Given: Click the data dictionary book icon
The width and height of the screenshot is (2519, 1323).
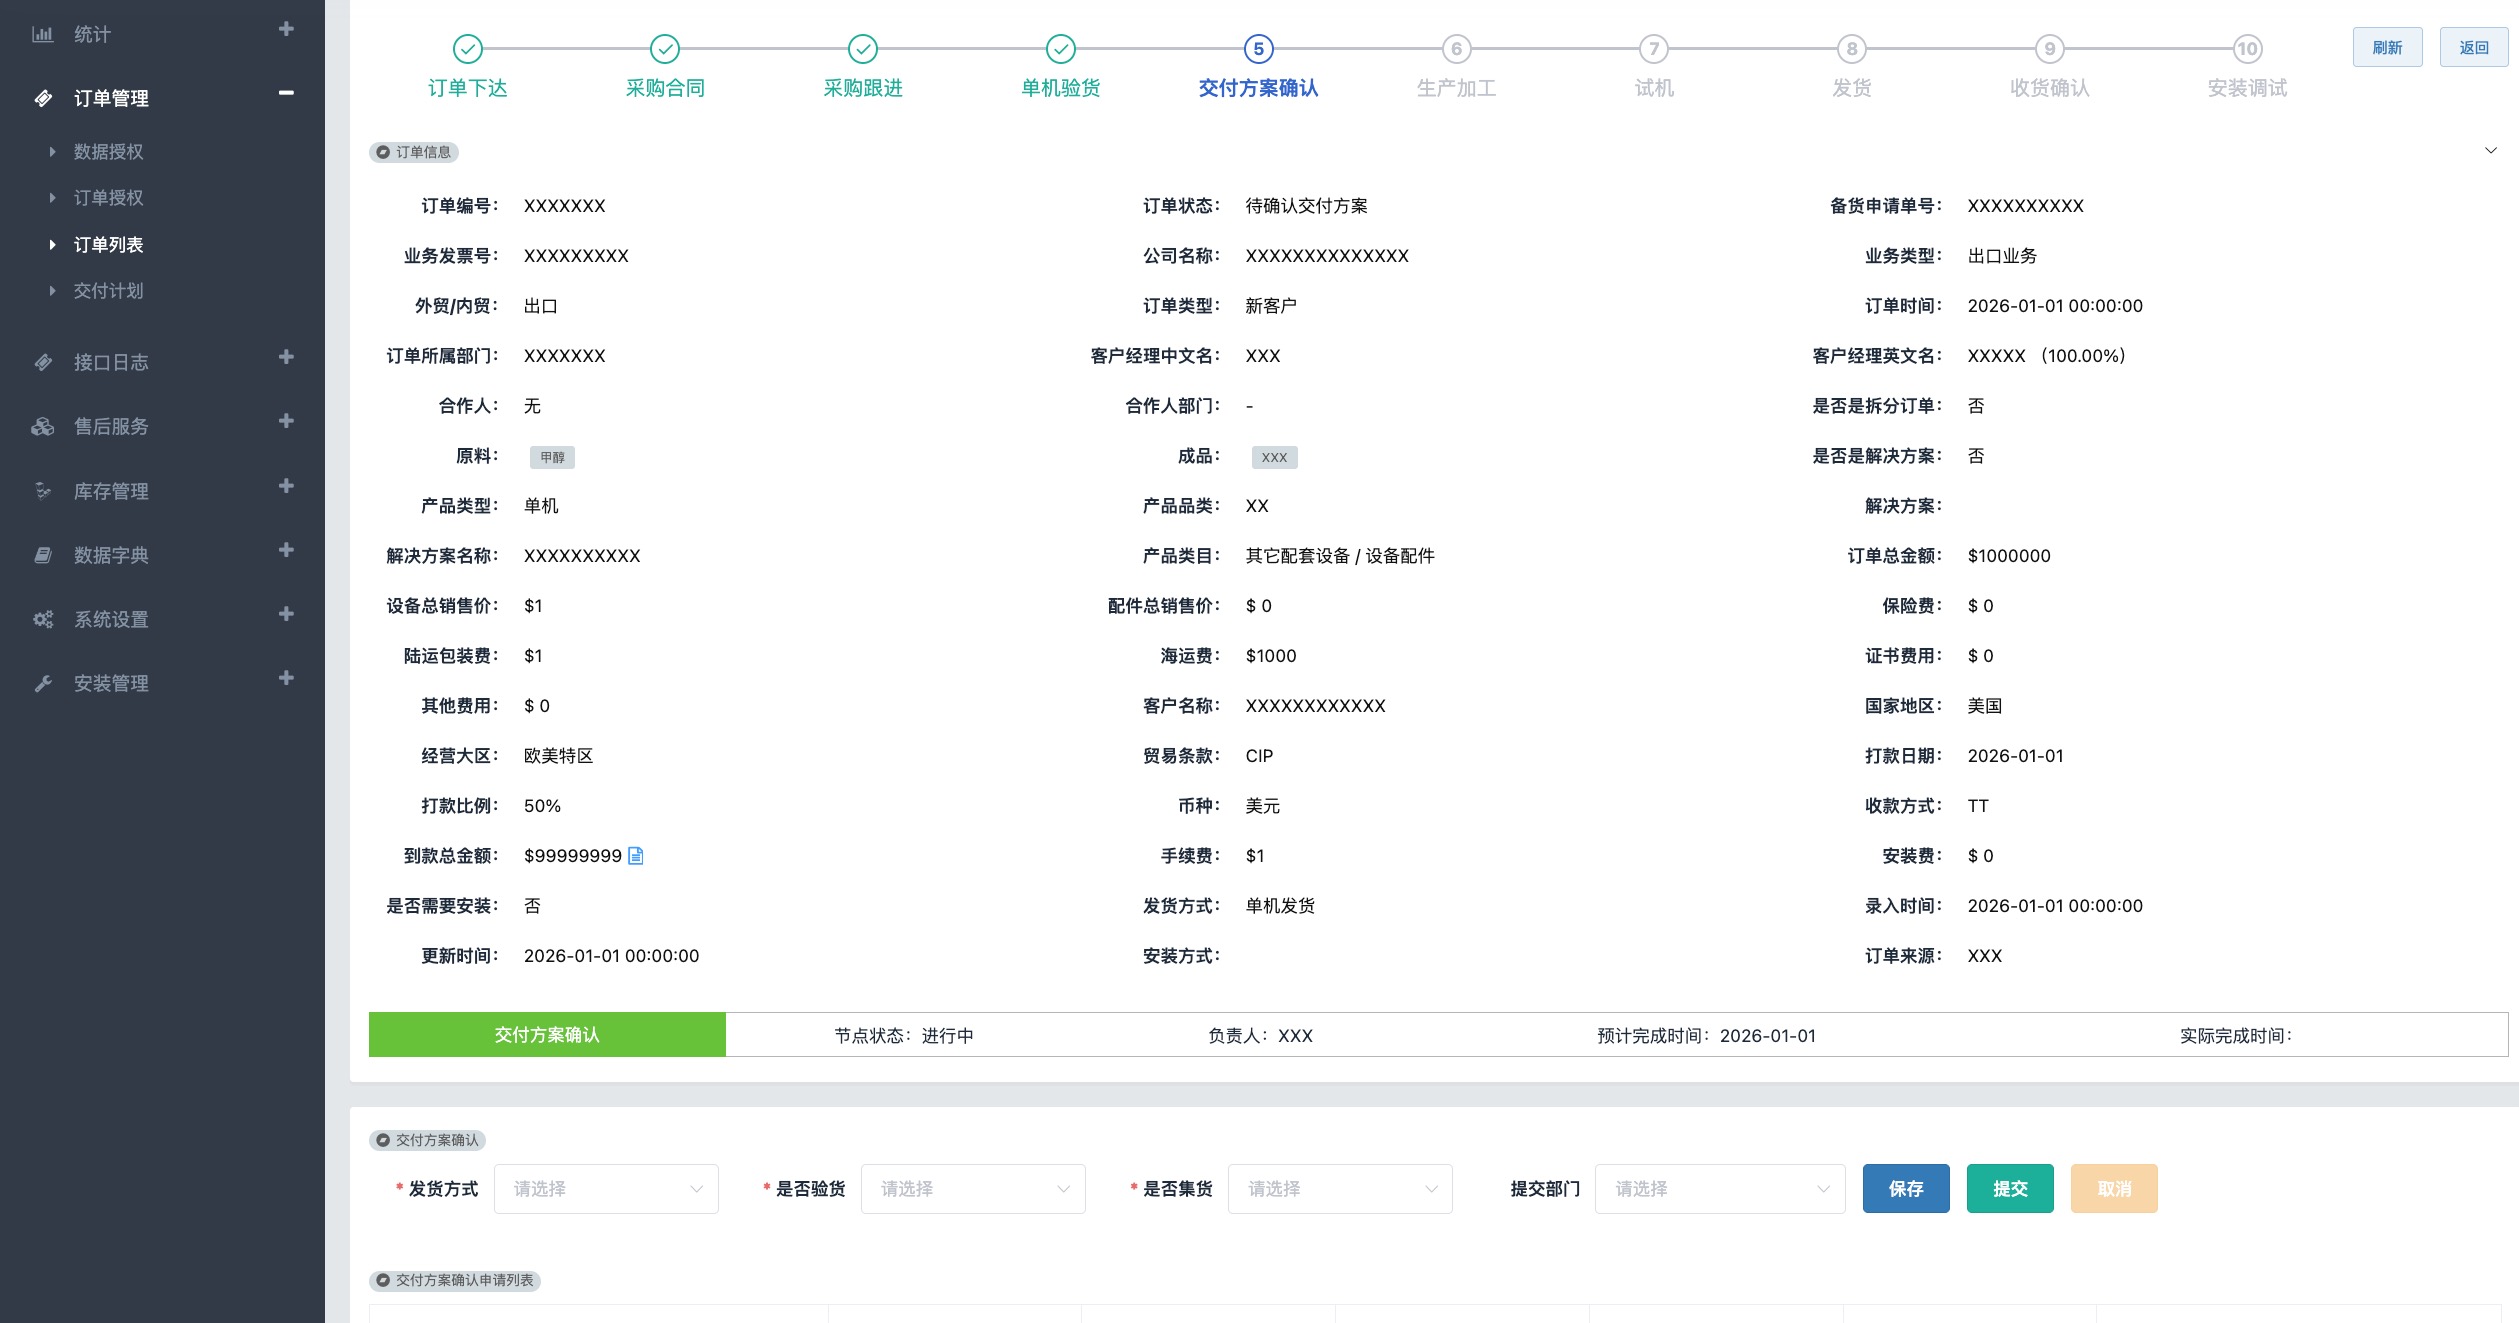Looking at the screenshot, I should pos(42,555).
